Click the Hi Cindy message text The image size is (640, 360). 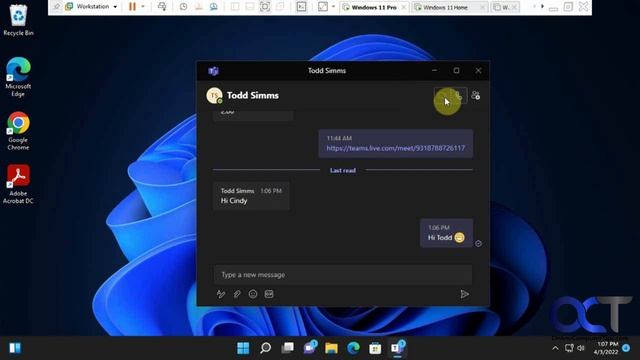pyautogui.click(x=234, y=201)
